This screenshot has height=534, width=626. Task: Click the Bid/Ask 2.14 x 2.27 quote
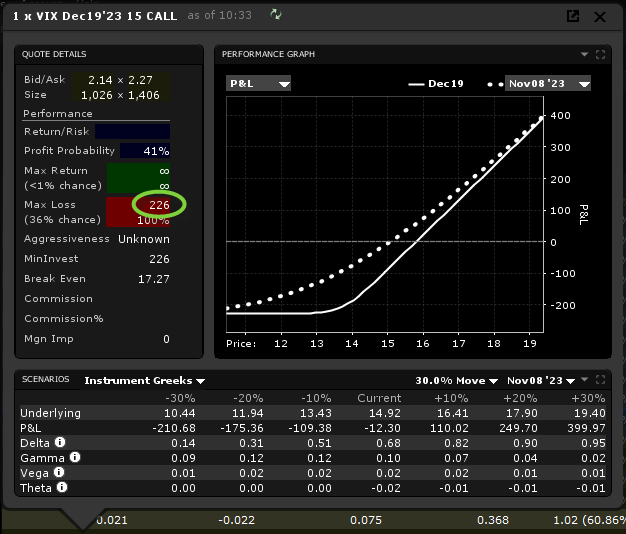click(x=121, y=80)
